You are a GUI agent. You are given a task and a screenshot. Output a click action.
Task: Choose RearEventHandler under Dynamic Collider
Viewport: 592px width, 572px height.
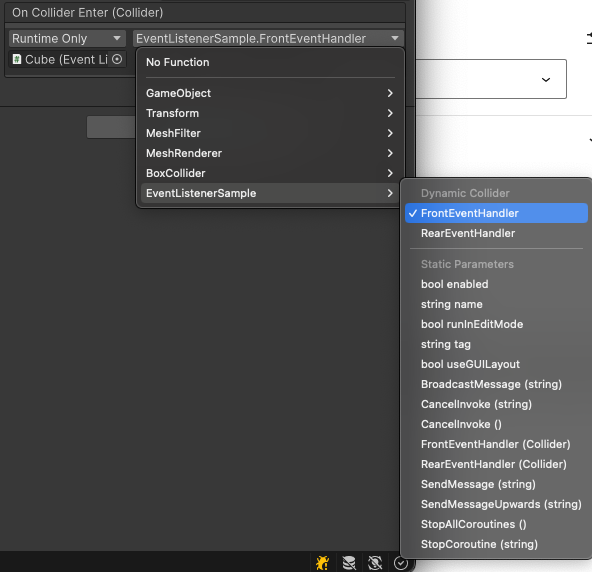(x=496, y=233)
